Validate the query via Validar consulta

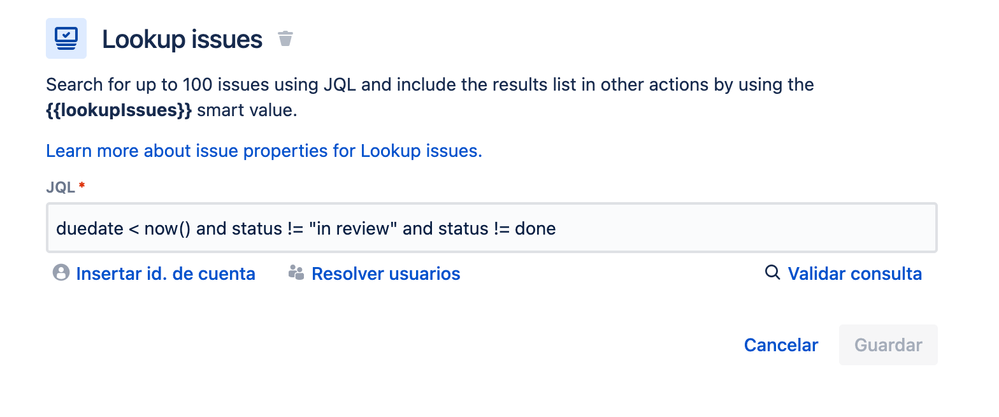coord(854,274)
